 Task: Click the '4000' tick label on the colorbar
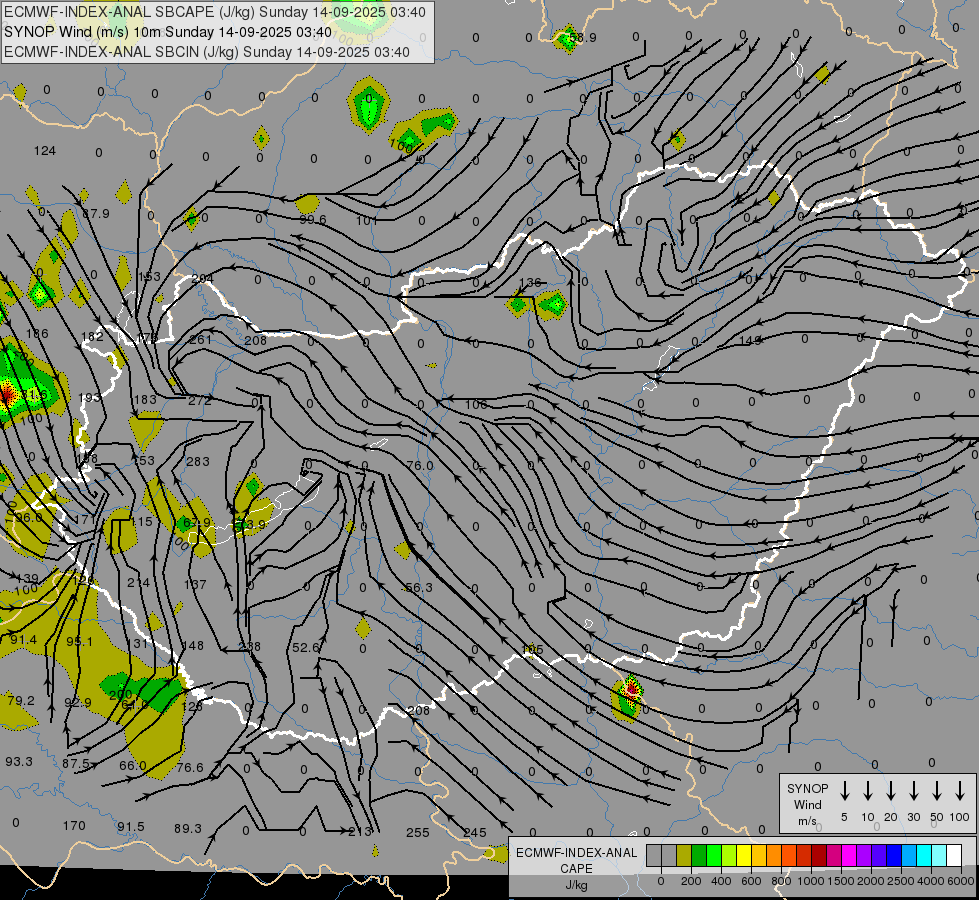[932, 881]
